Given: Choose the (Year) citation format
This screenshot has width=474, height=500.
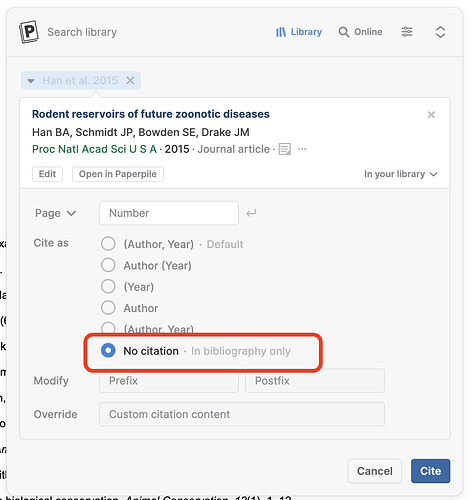Looking at the screenshot, I should point(108,286).
